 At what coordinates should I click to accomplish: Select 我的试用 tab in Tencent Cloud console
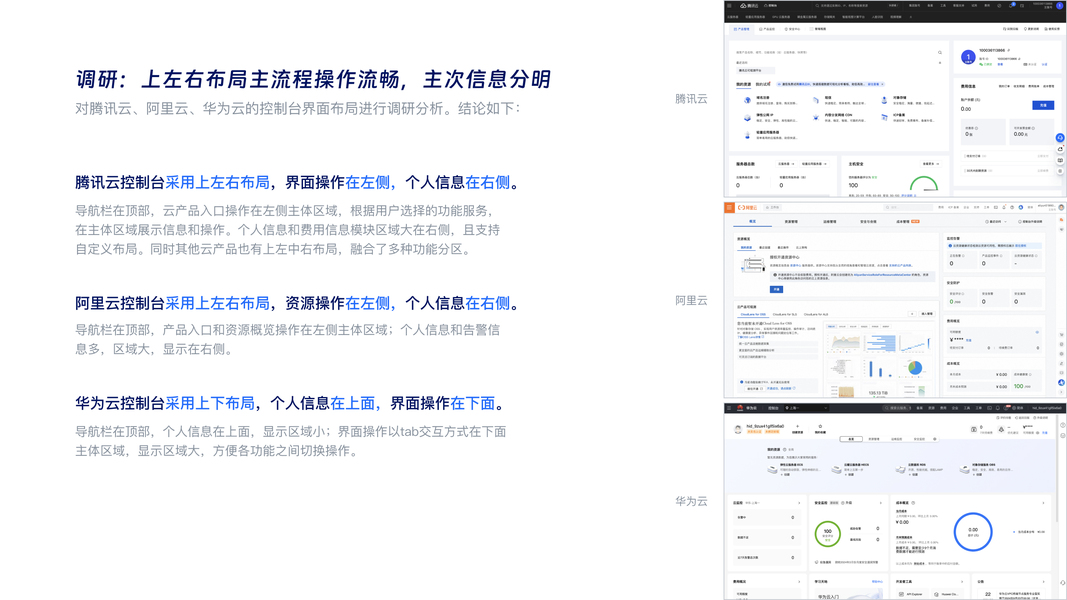click(763, 84)
